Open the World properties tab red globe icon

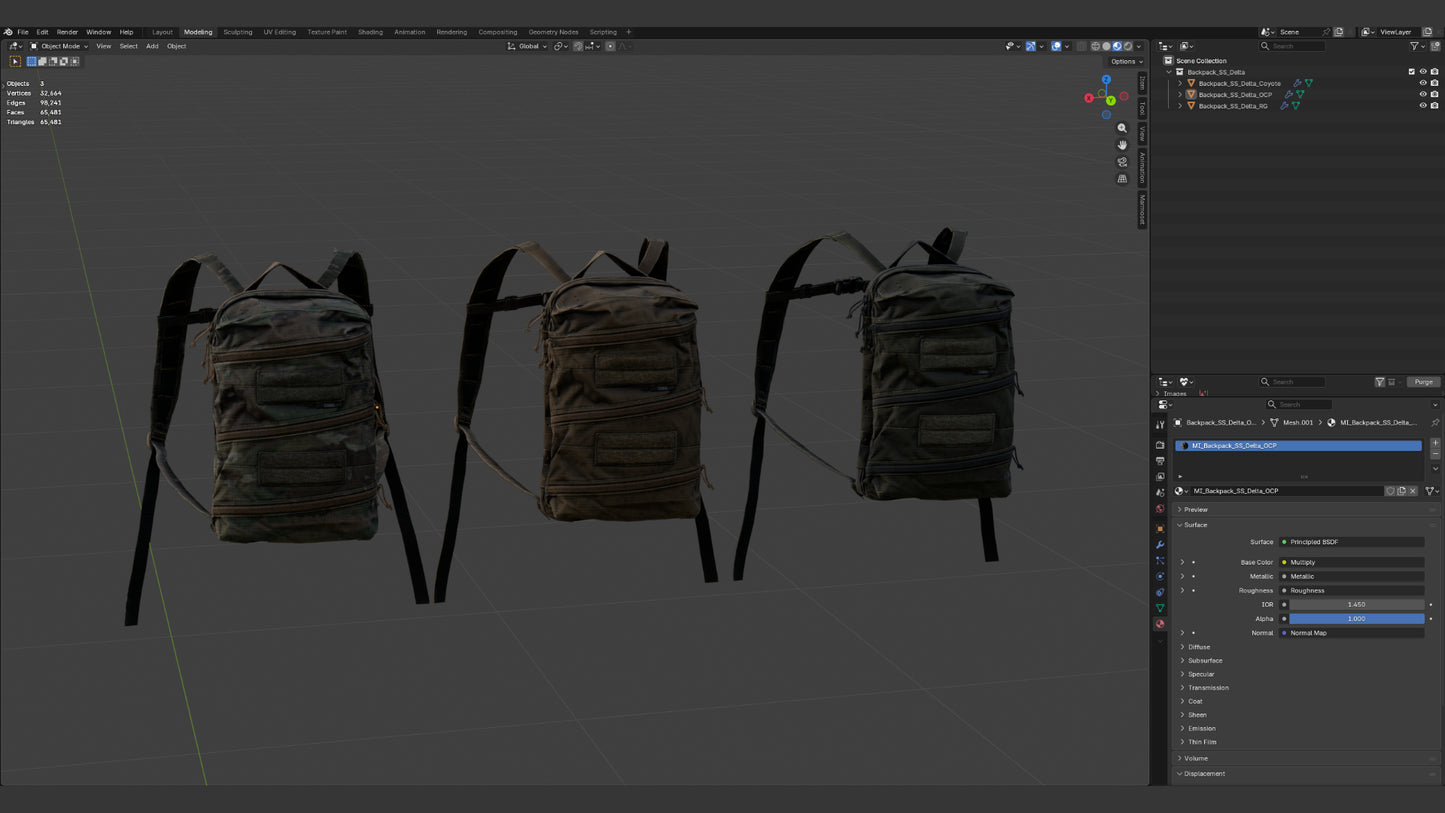(1160, 509)
